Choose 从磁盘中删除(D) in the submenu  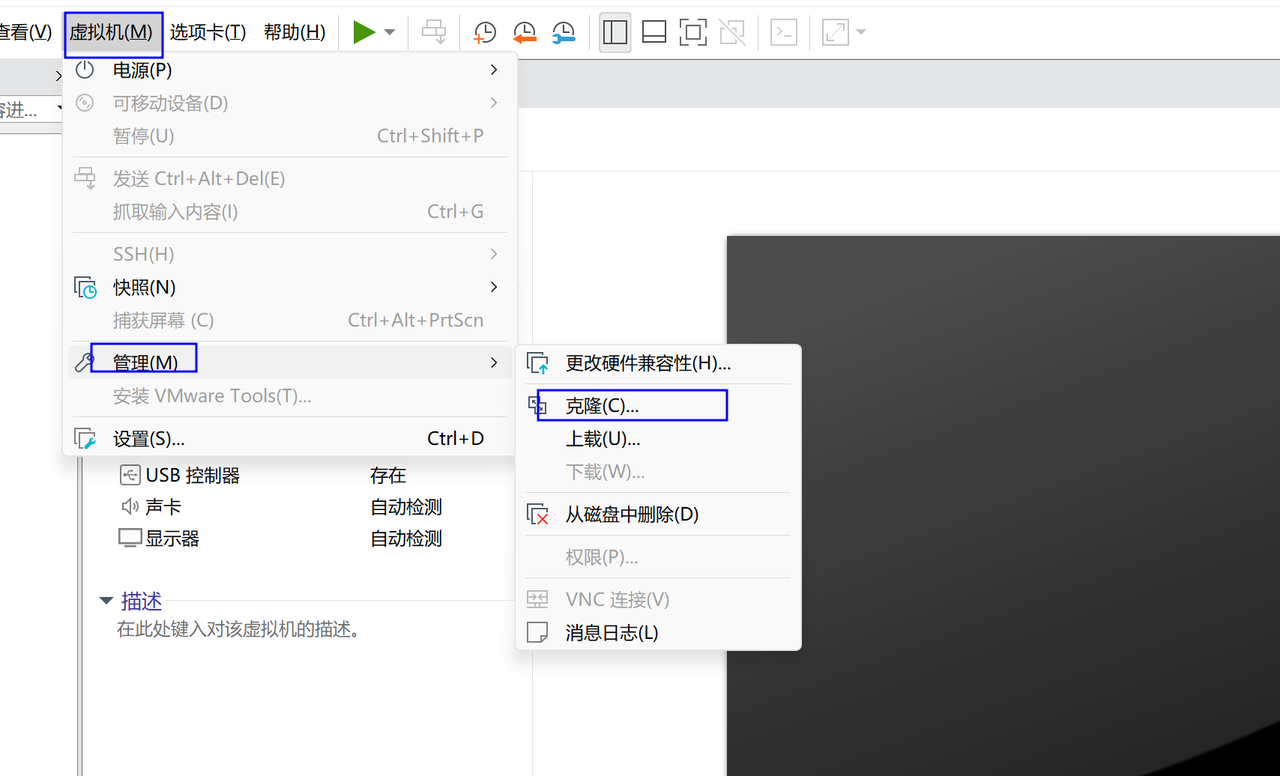pyautogui.click(x=658, y=515)
